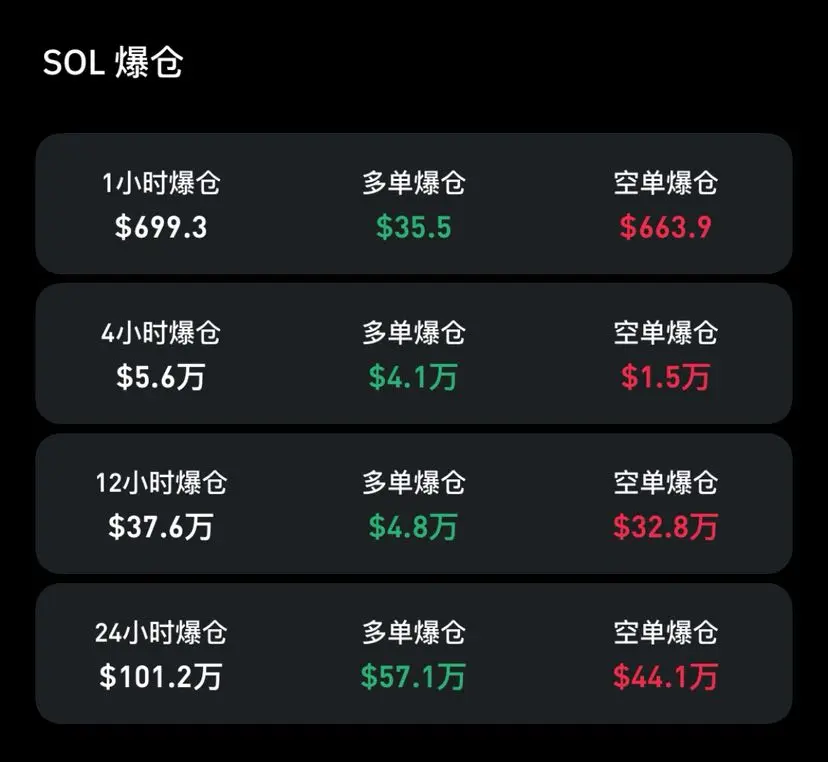Tap the red $663.9 short liquidation value
This screenshot has height=762, width=828.
665,227
